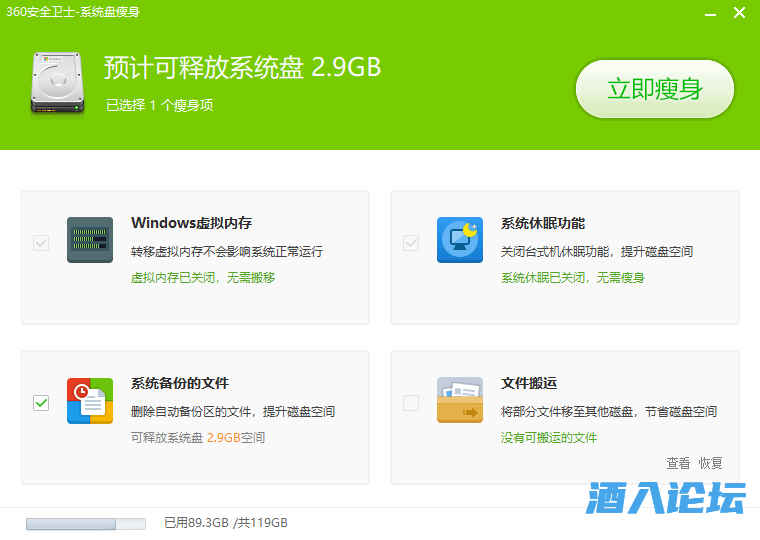Click the 系统备份的文件 backup icon

(x=90, y=400)
